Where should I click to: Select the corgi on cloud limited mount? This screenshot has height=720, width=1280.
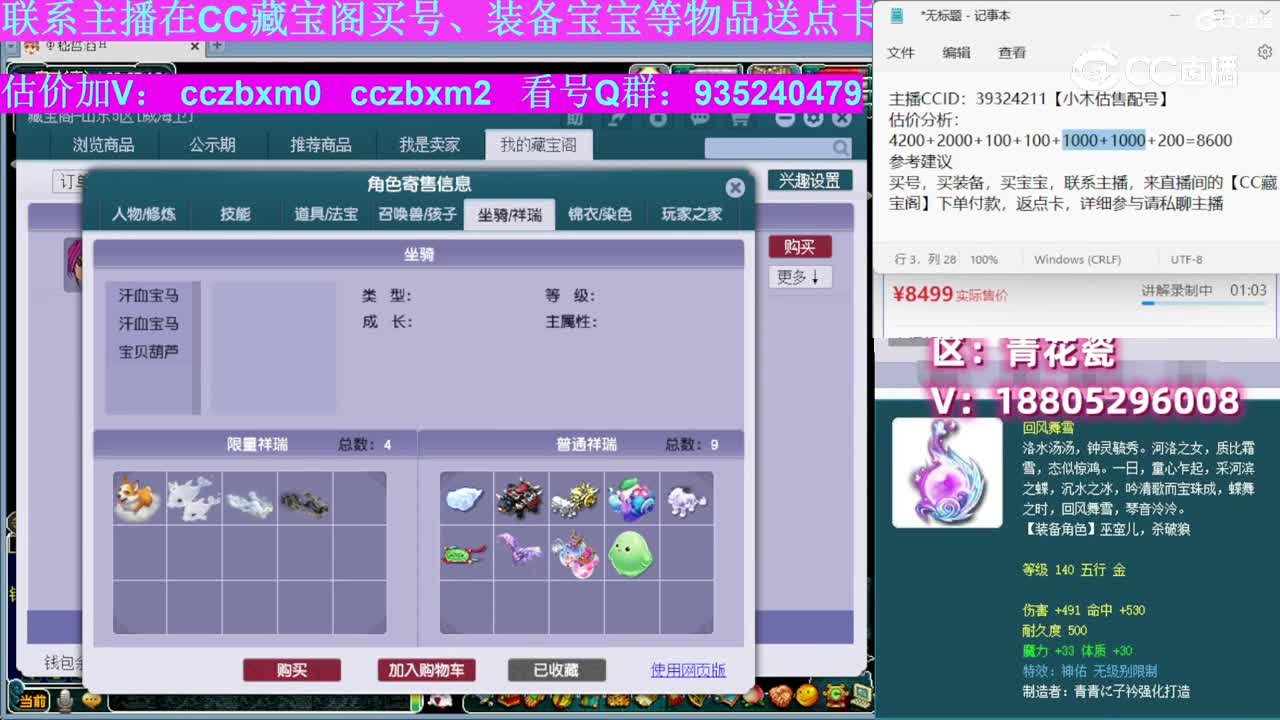(138, 498)
